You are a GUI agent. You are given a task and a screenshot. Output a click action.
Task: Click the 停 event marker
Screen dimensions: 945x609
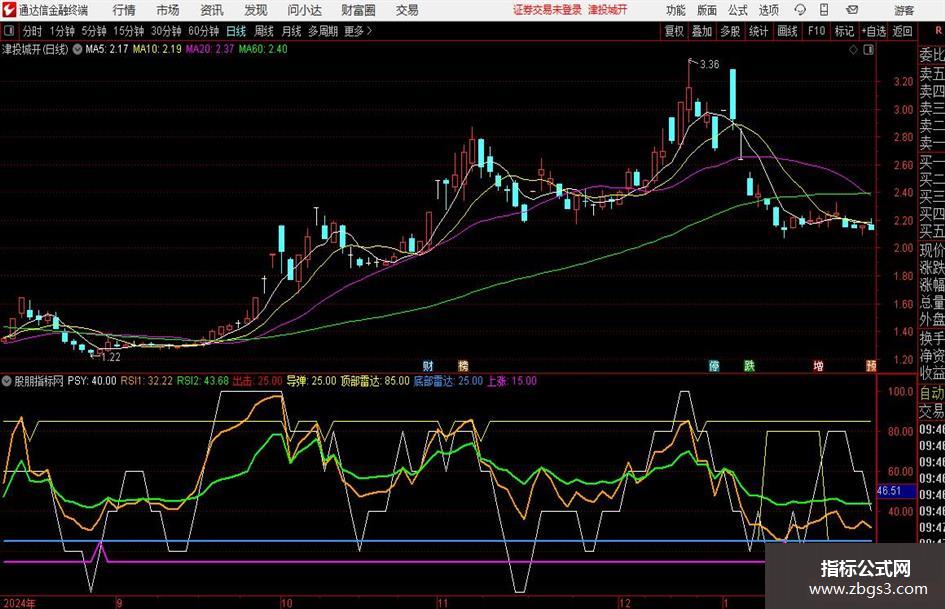pos(714,365)
